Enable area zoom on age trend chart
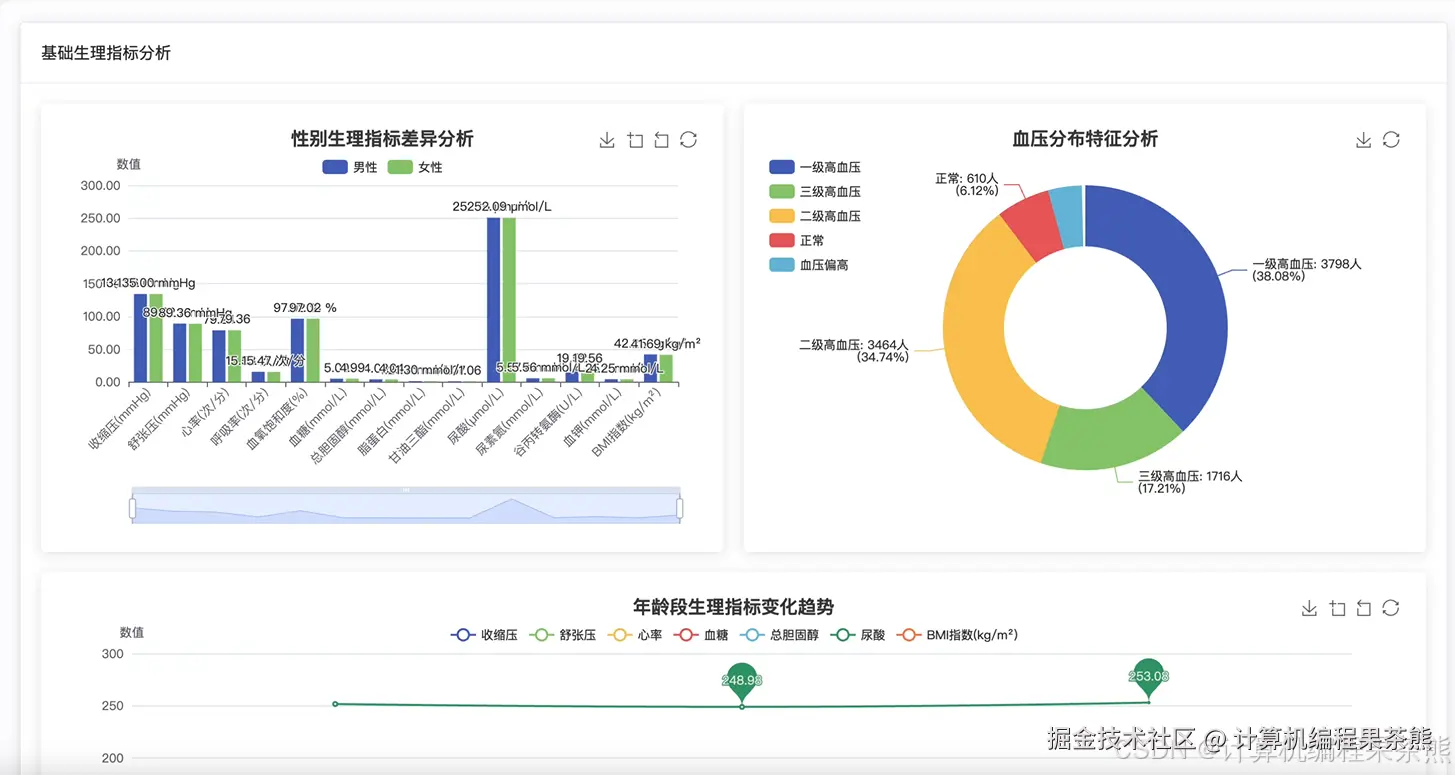This screenshot has width=1455, height=775. [1337, 608]
